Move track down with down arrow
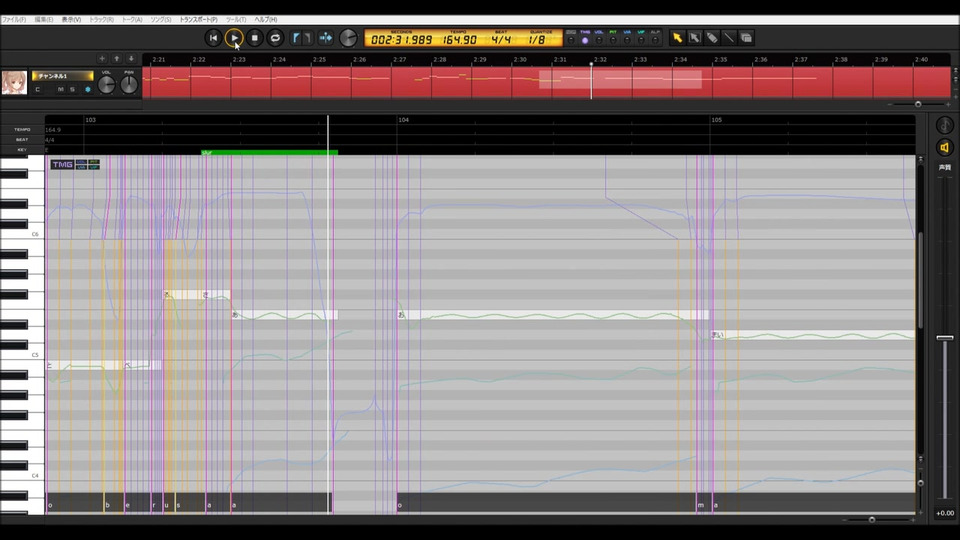960x540 pixels. tap(131, 59)
